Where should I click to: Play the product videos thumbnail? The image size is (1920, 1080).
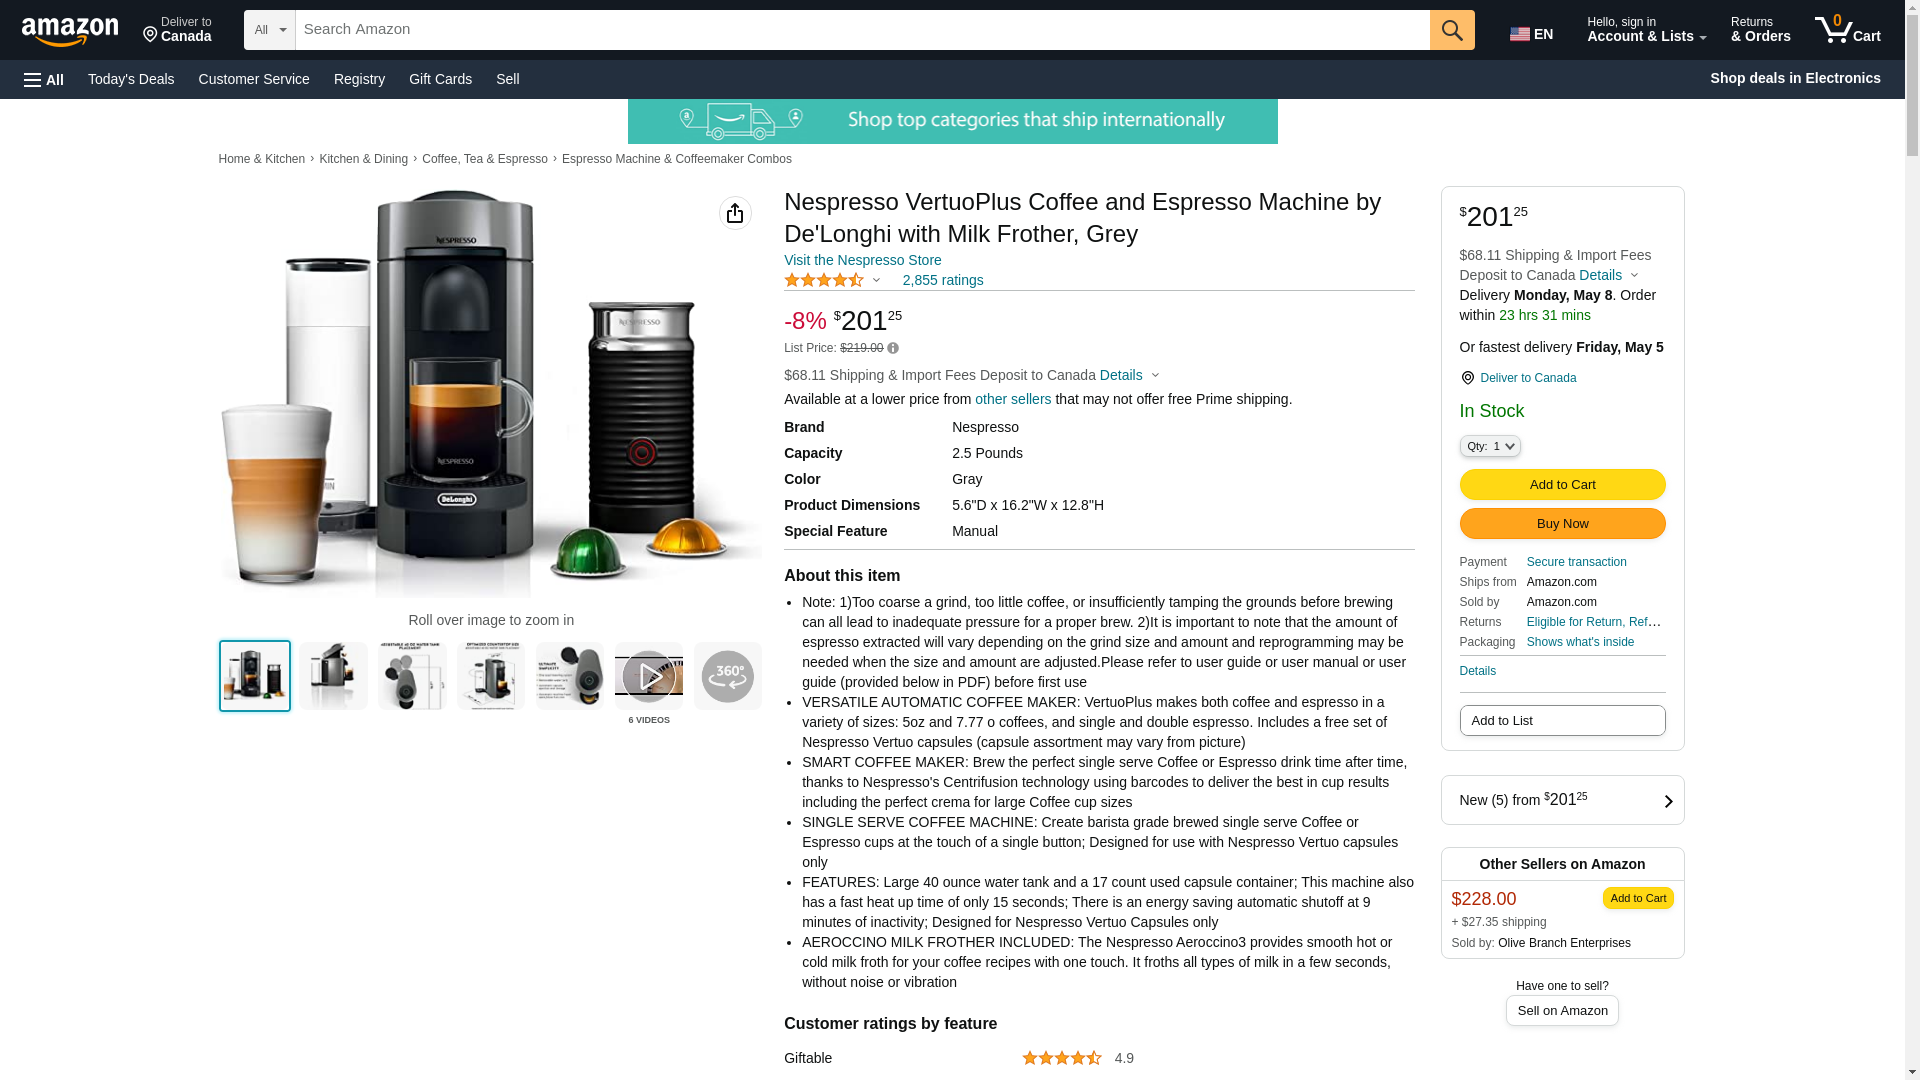649,676
